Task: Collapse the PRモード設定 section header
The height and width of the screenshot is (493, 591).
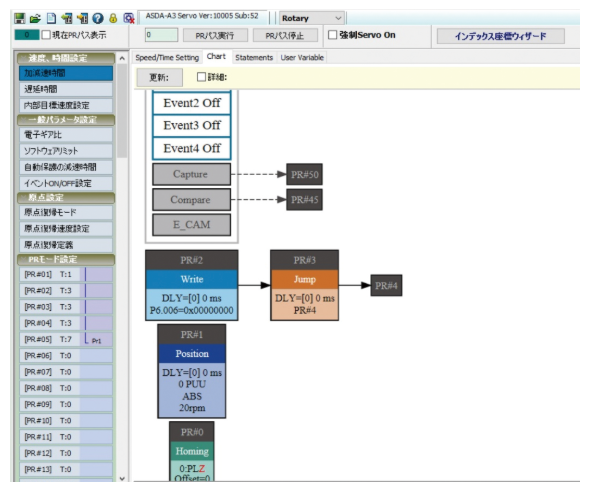Action: (x=66, y=259)
